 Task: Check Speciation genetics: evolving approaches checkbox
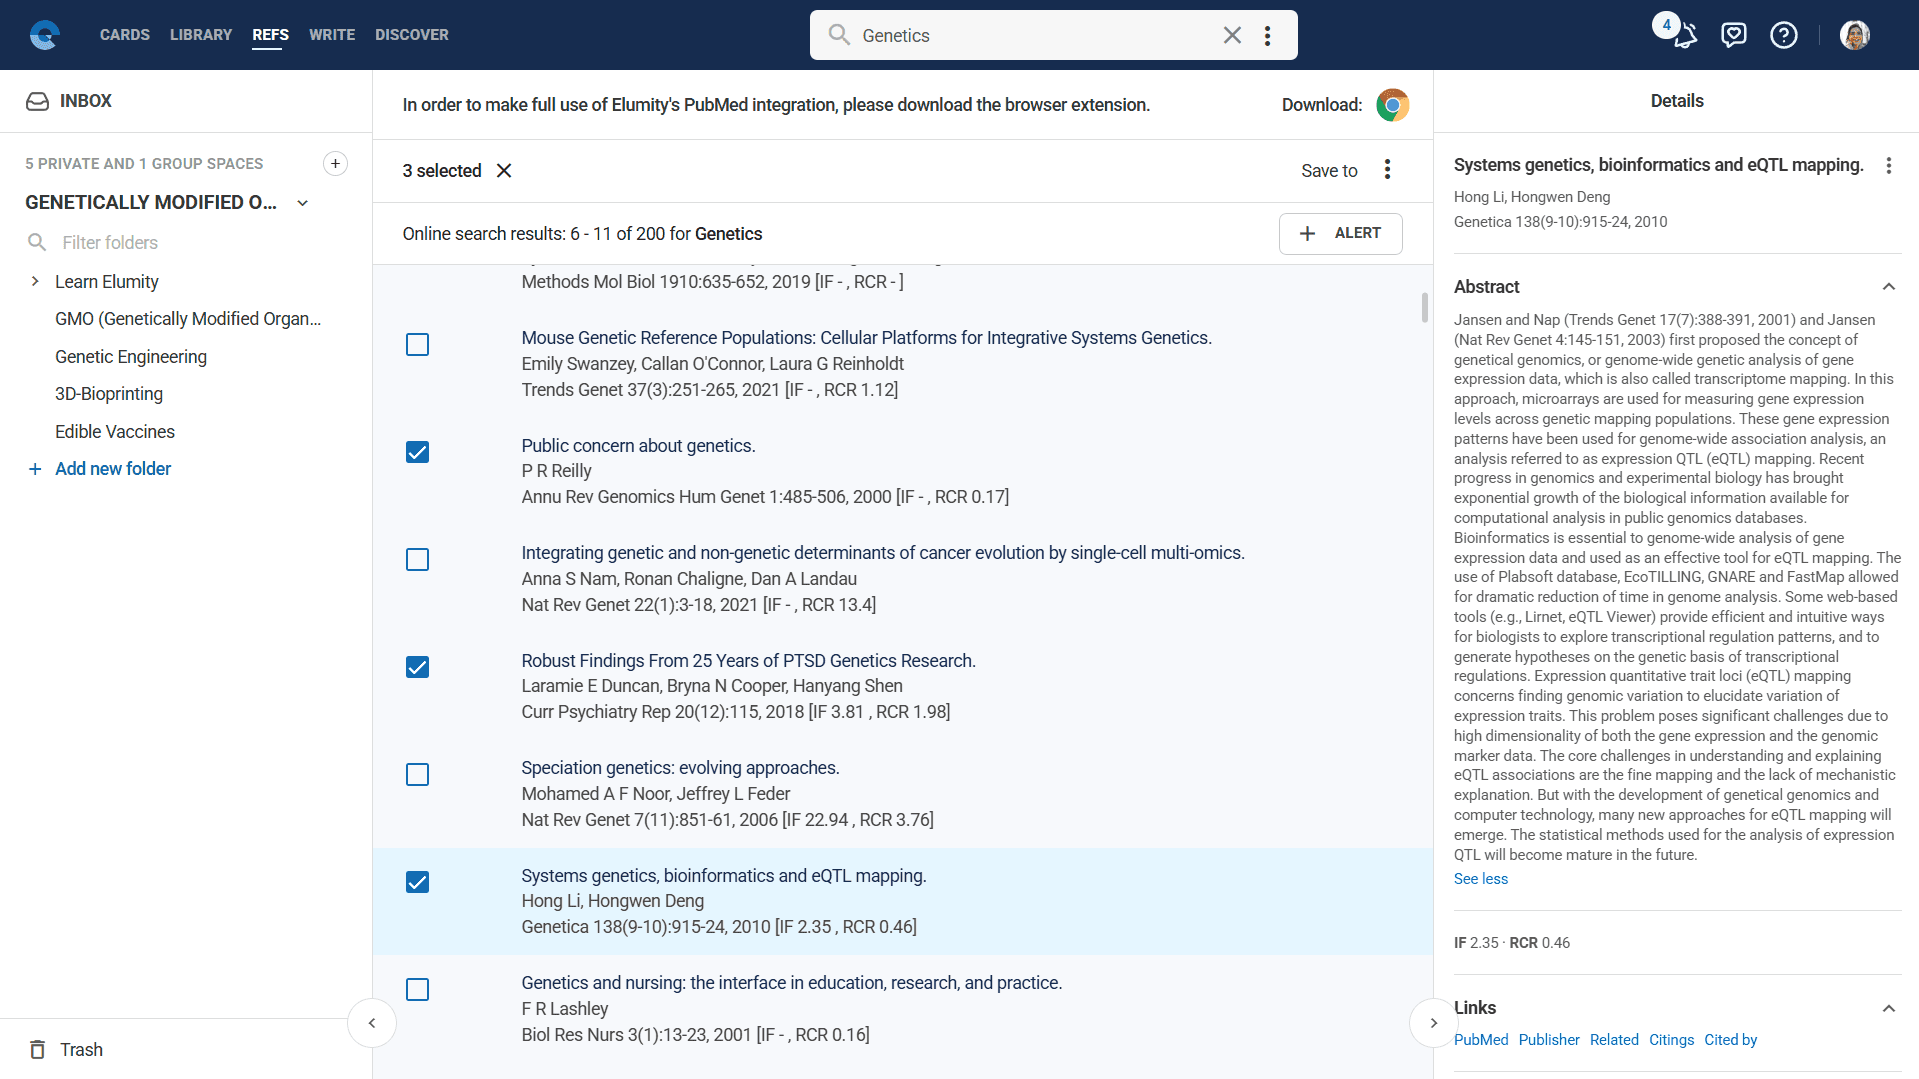pyautogui.click(x=417, y=775)
